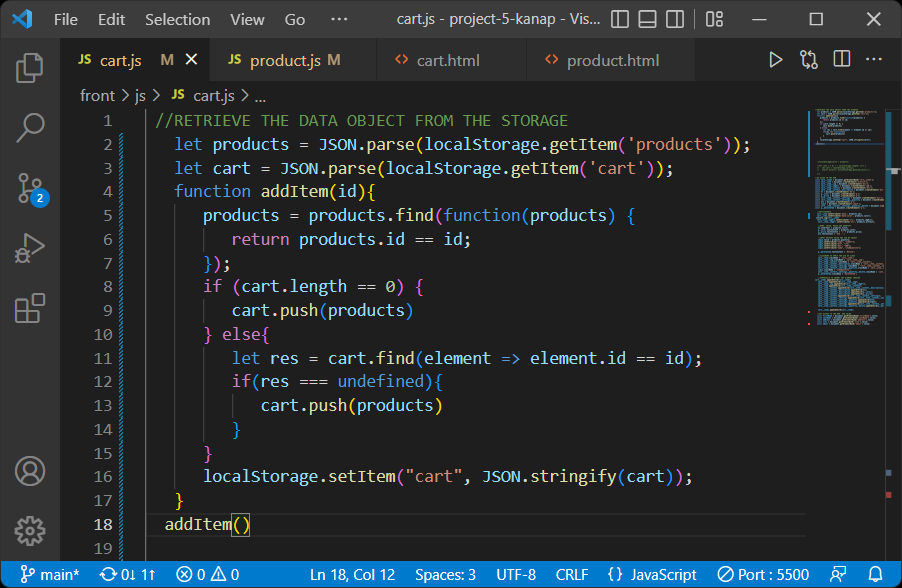Toggle the bottom Panel visibility

click(x=645, y=18)
